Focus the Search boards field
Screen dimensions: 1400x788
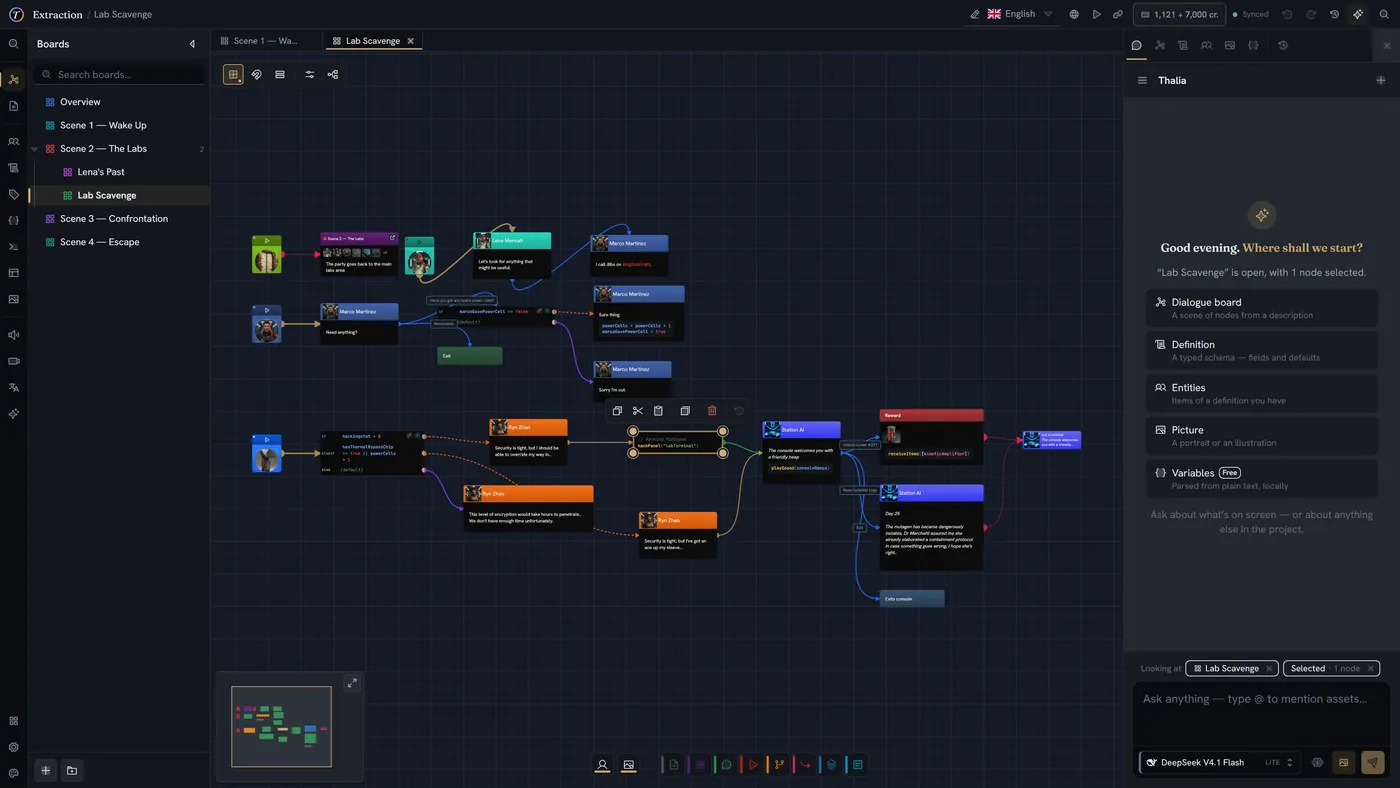(119, 74)
